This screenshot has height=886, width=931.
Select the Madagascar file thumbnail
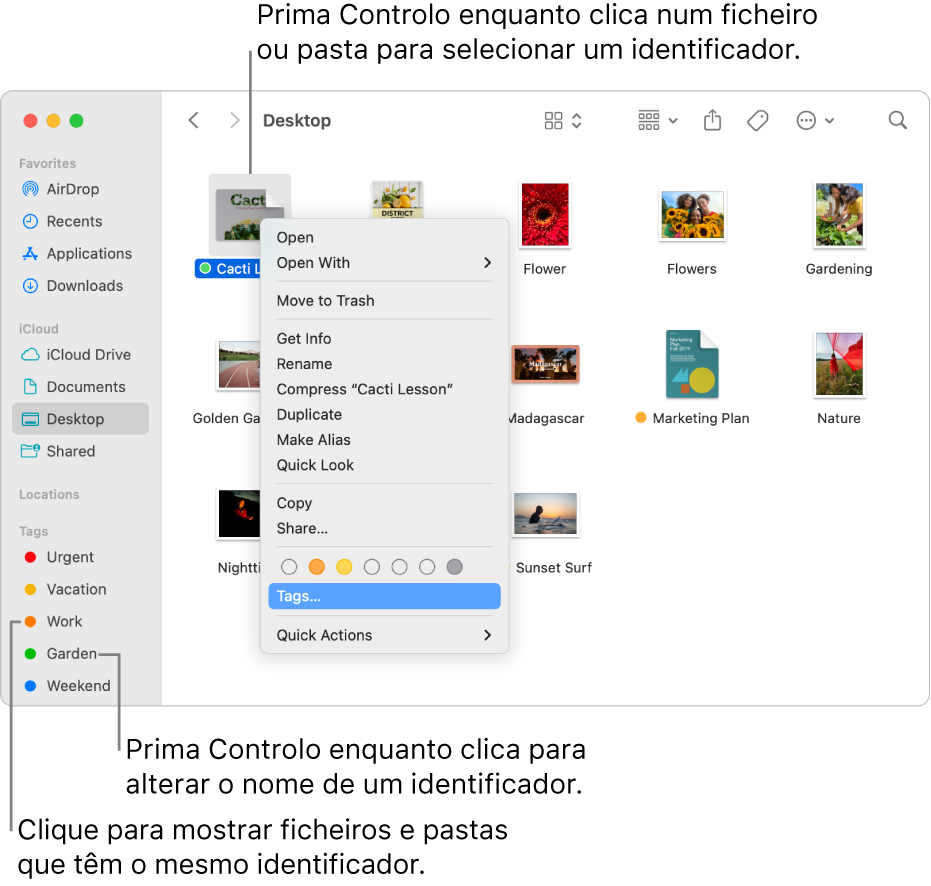(x=545, y=364)
